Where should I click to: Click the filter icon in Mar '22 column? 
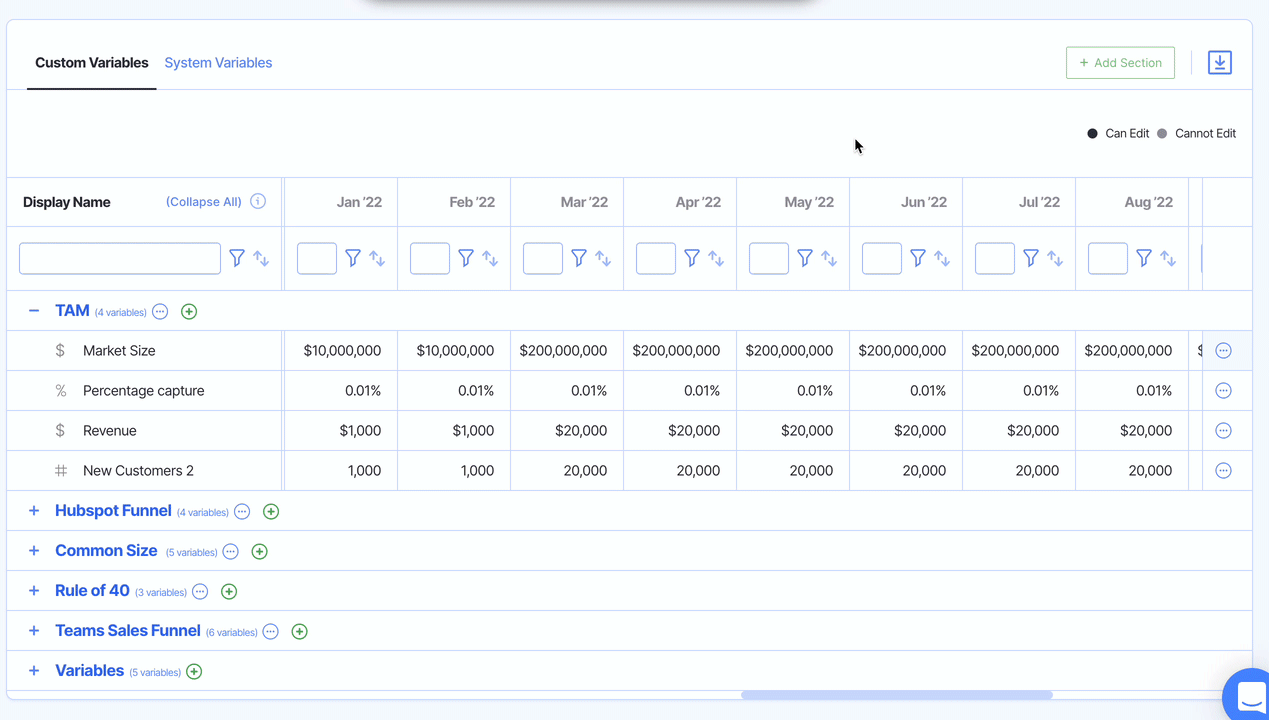pos(579,258)
